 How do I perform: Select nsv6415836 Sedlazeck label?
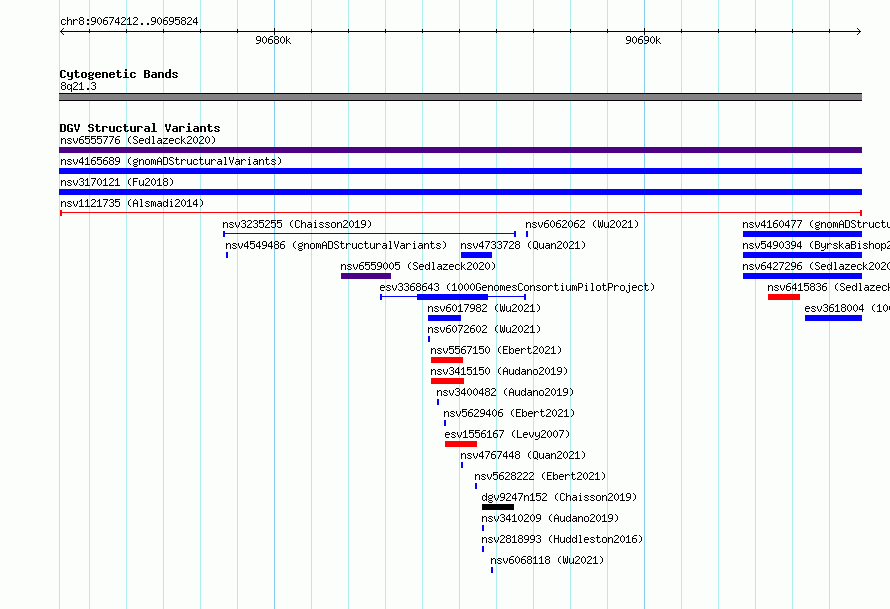pyautogui.click(x=829, y=287)
